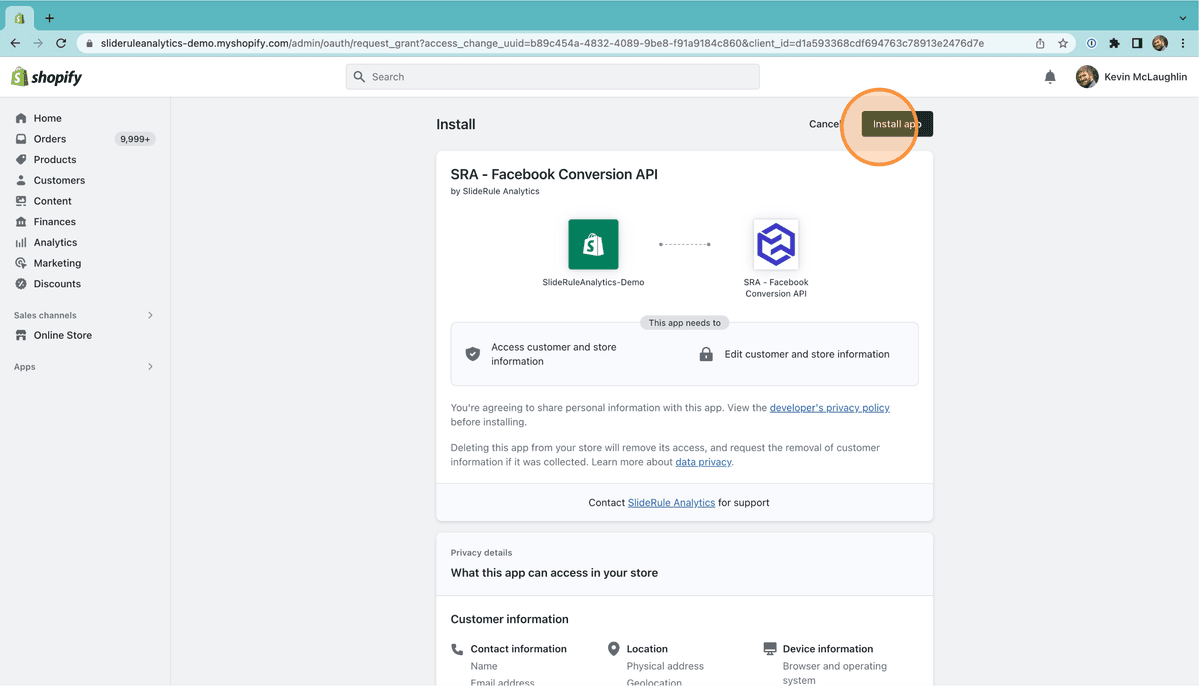Click the lock icon beside Edit customer information
Viewport: 1200px width, 687px height.
click(706, 354)
